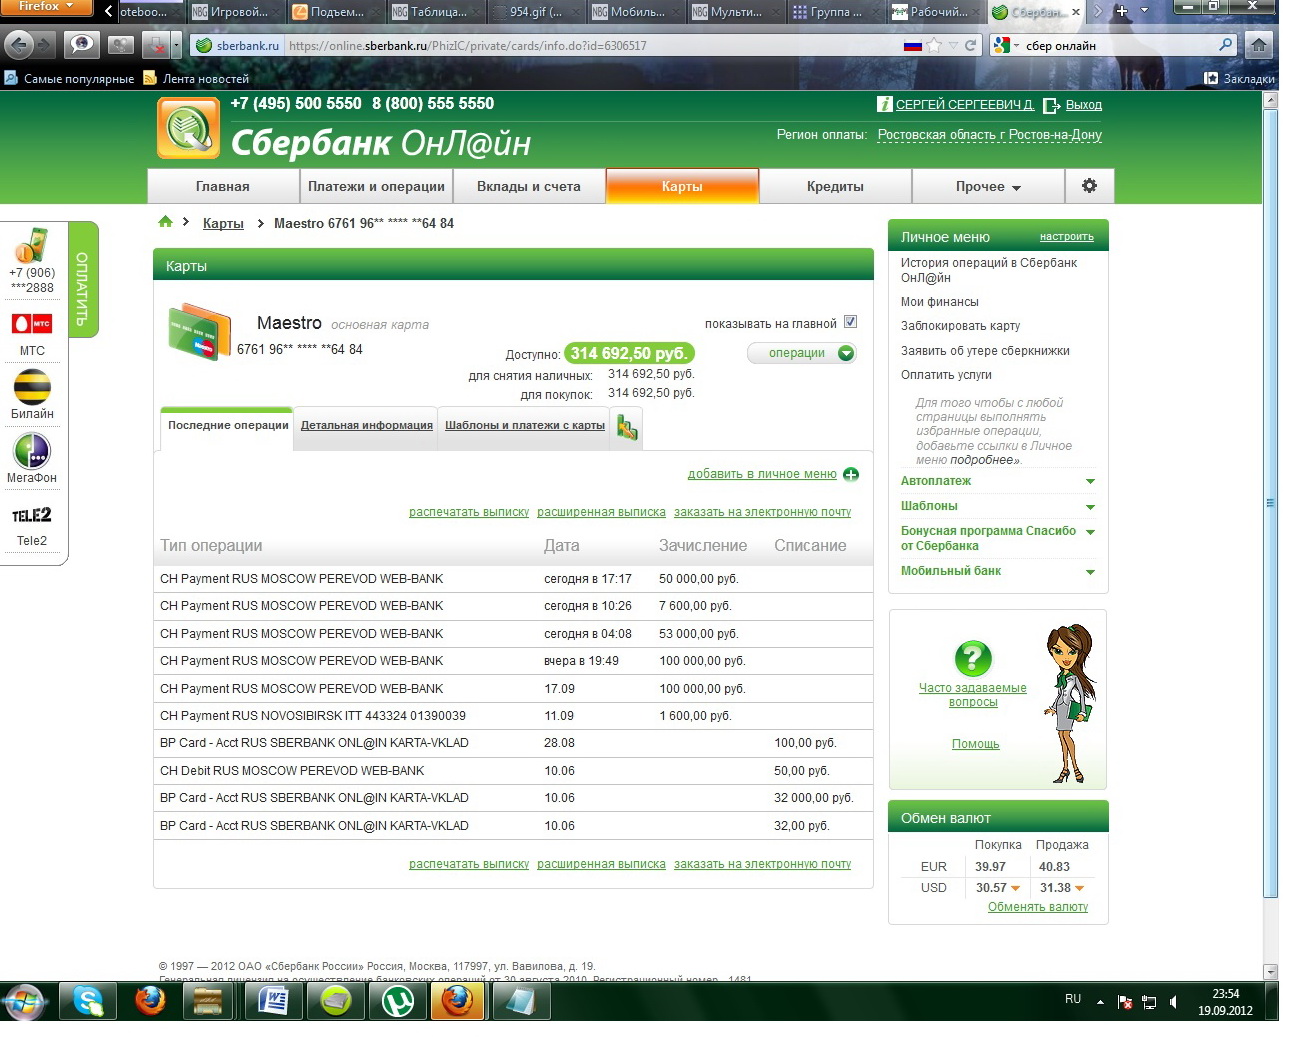Open Skype from the taskbar

pos(88,1001)
